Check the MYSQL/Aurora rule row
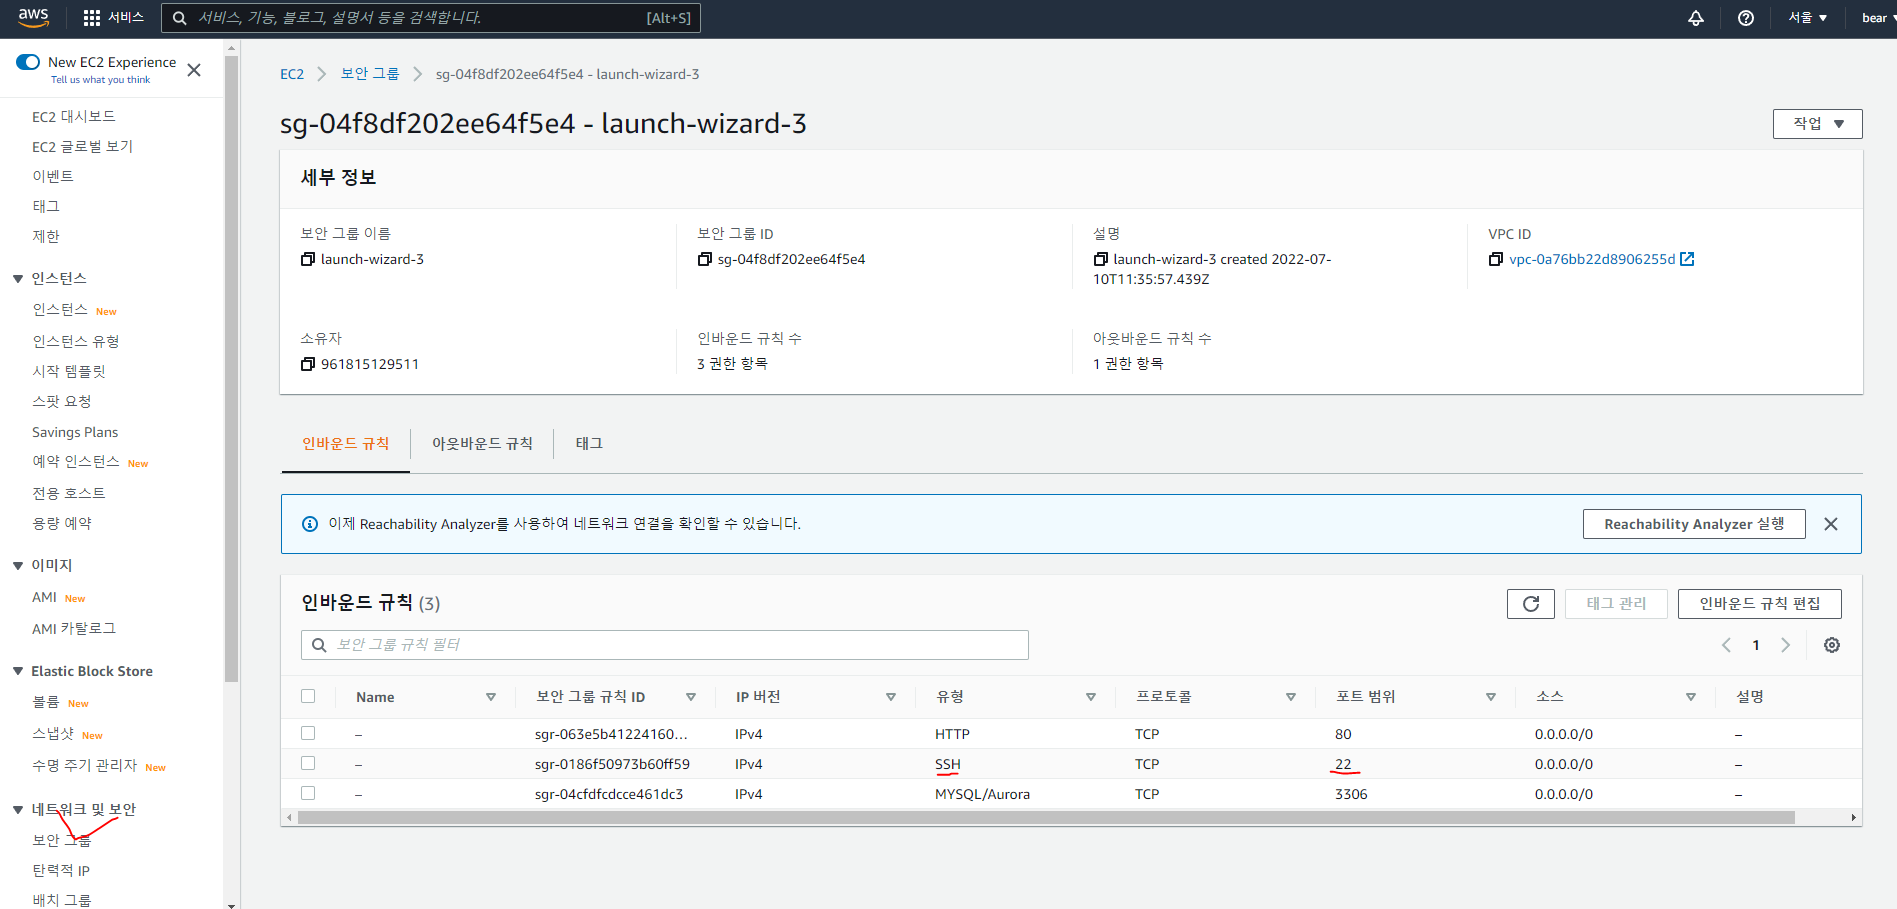Screen dimensions: 1897x909 pyautogui.click(x=308, y=793)
